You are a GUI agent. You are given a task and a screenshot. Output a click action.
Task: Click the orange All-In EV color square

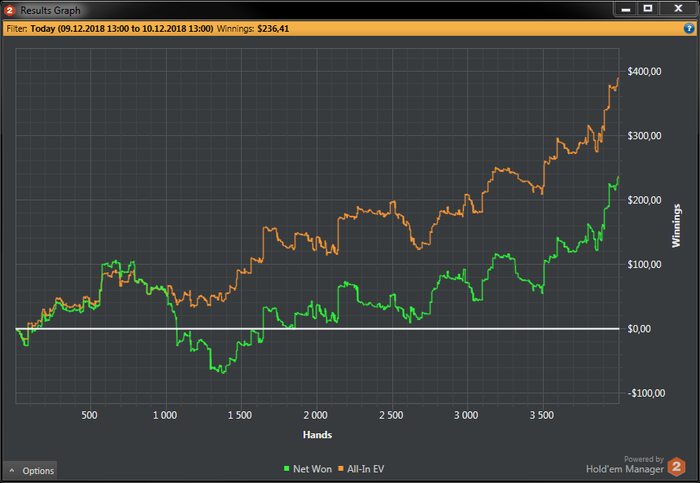(x=341, y=469)
